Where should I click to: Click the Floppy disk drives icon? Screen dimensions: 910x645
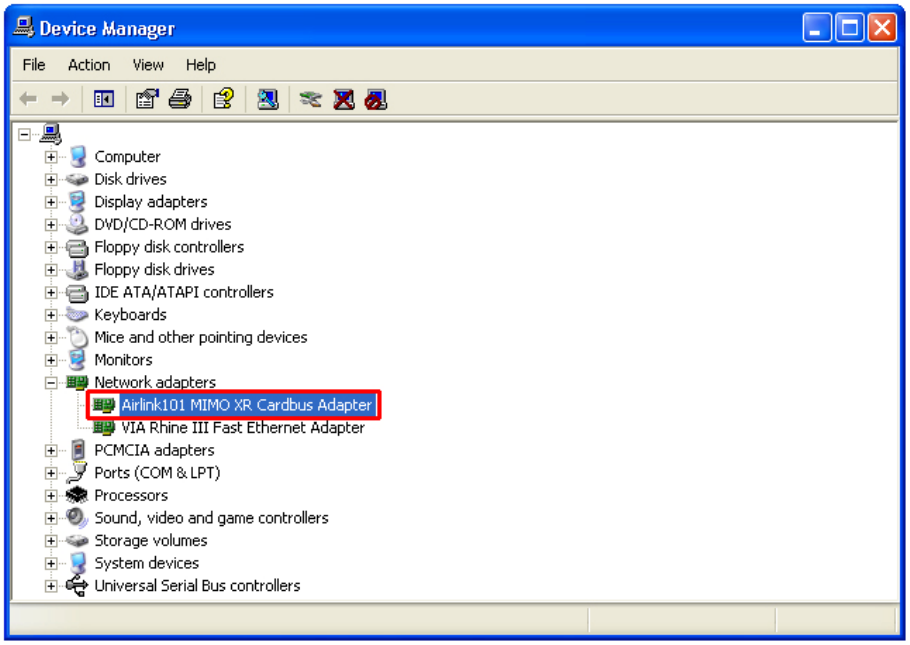[77, 269]
